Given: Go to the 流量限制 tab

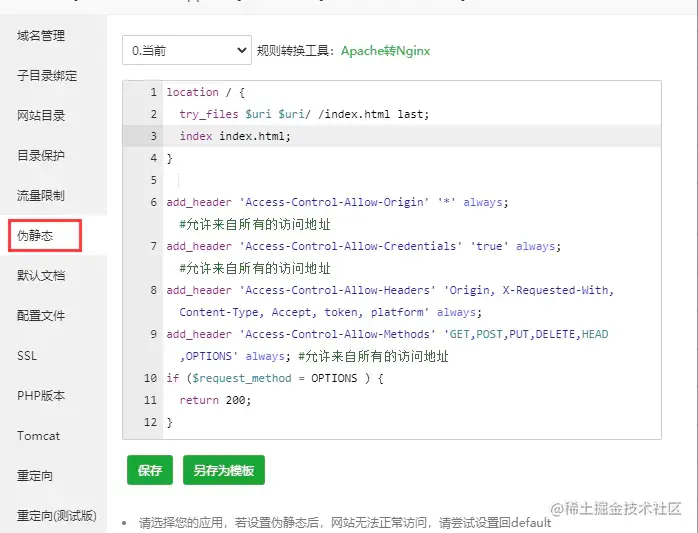Looking at the screenshot, I should click(x=41, y=195).
